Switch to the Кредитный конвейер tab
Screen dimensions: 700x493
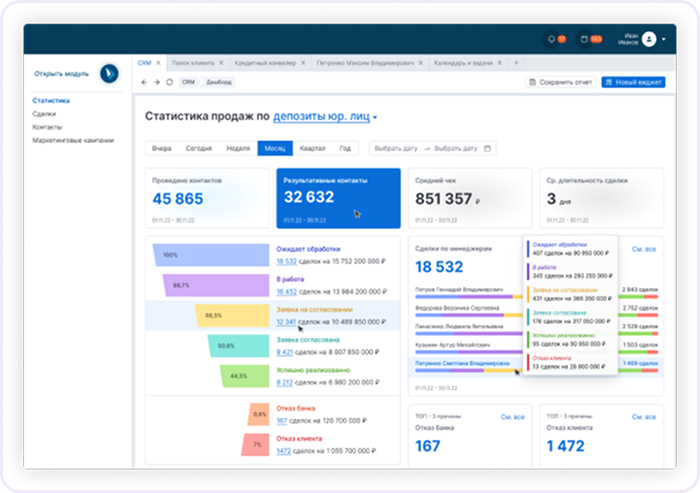click(x=265, y=63)
